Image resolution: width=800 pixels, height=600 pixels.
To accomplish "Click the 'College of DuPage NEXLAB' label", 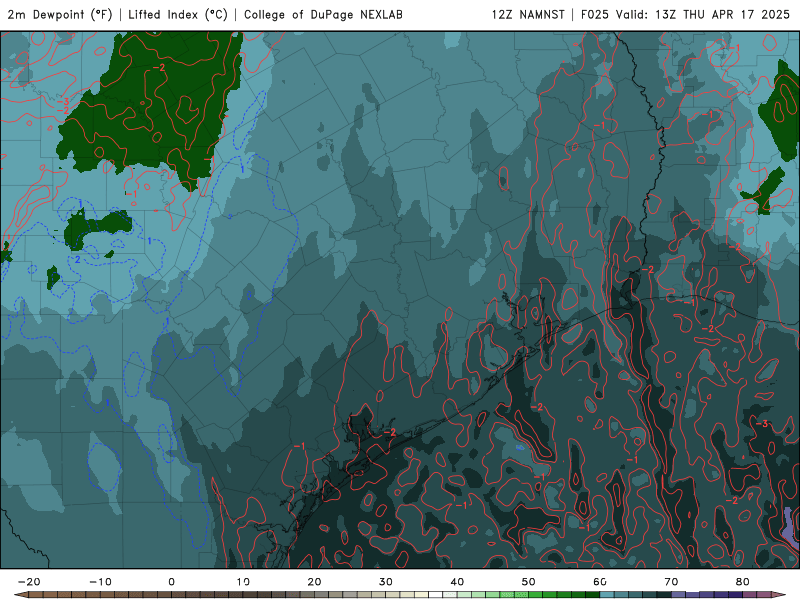I will pyautogui.click(x=323, y=15).
